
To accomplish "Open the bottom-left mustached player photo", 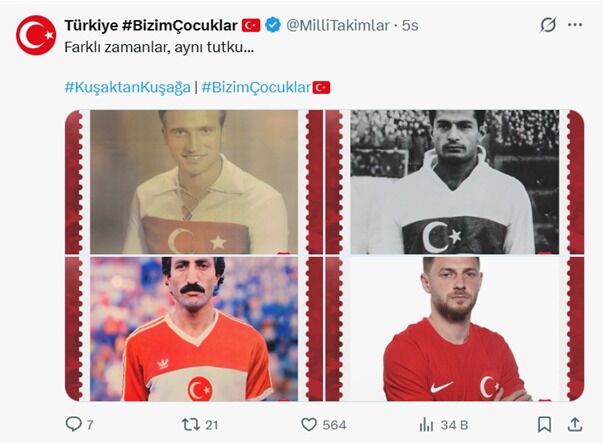I will tap(194, 329).
